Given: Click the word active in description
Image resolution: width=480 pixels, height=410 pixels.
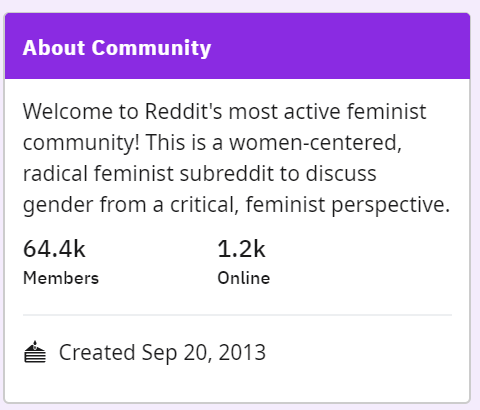Looking at the screenshot, I should pos(312,111).
